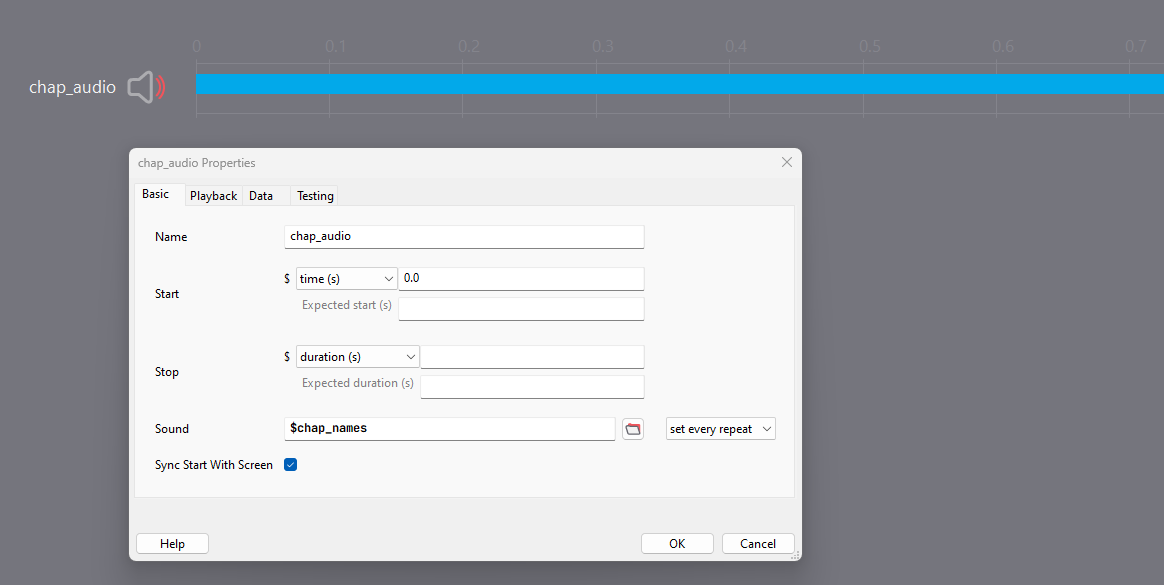
Task: Click the blue chap_audio timeline bar
Action: [x=679, y=84]
